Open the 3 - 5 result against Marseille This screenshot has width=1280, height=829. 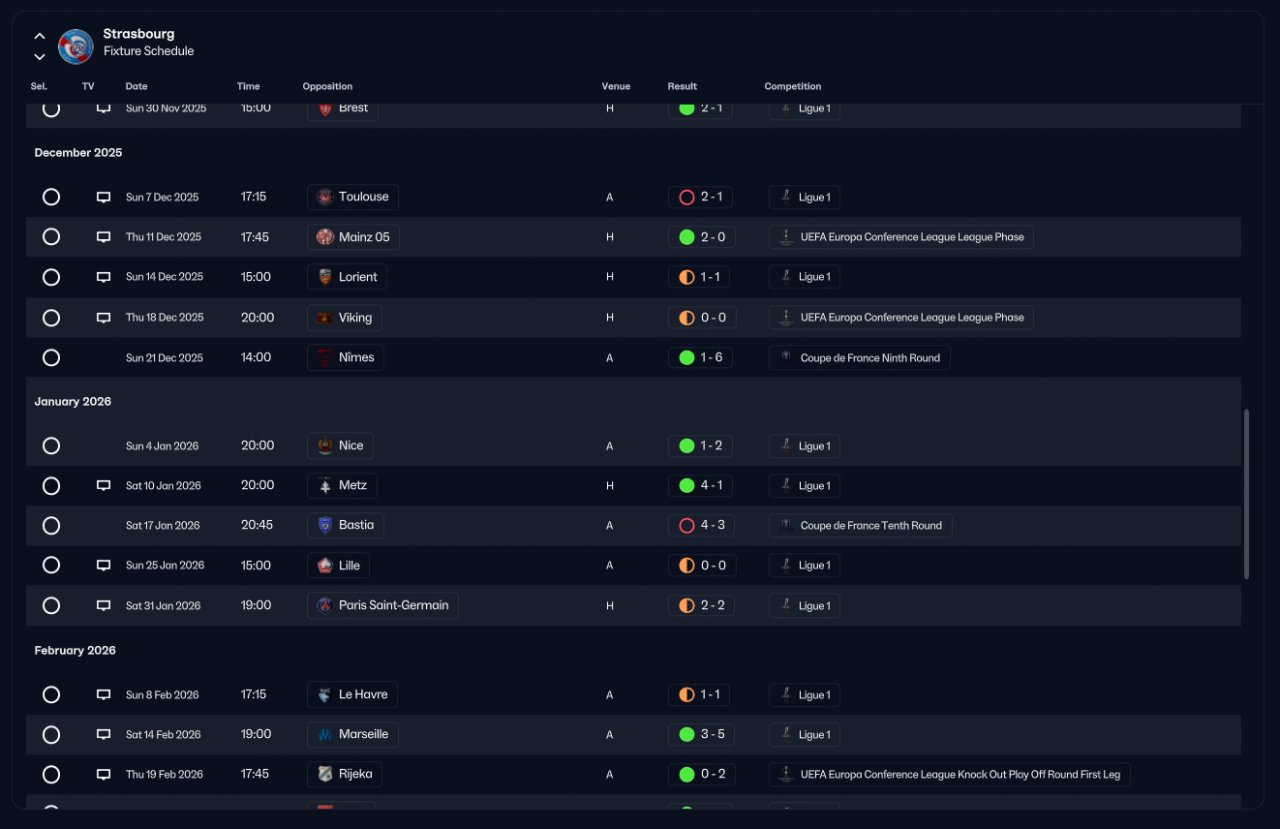[x=700, y=735]
